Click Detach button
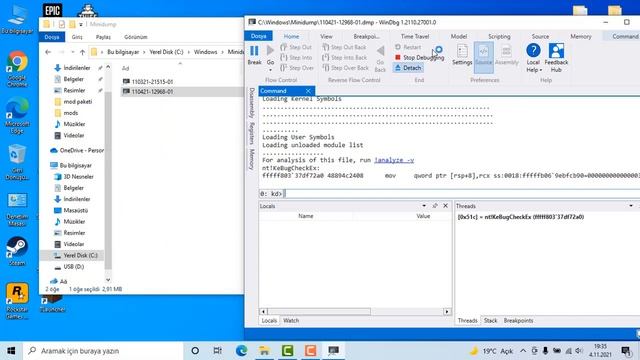The width and height of the screenshot is (640, 360). [408, 68]
